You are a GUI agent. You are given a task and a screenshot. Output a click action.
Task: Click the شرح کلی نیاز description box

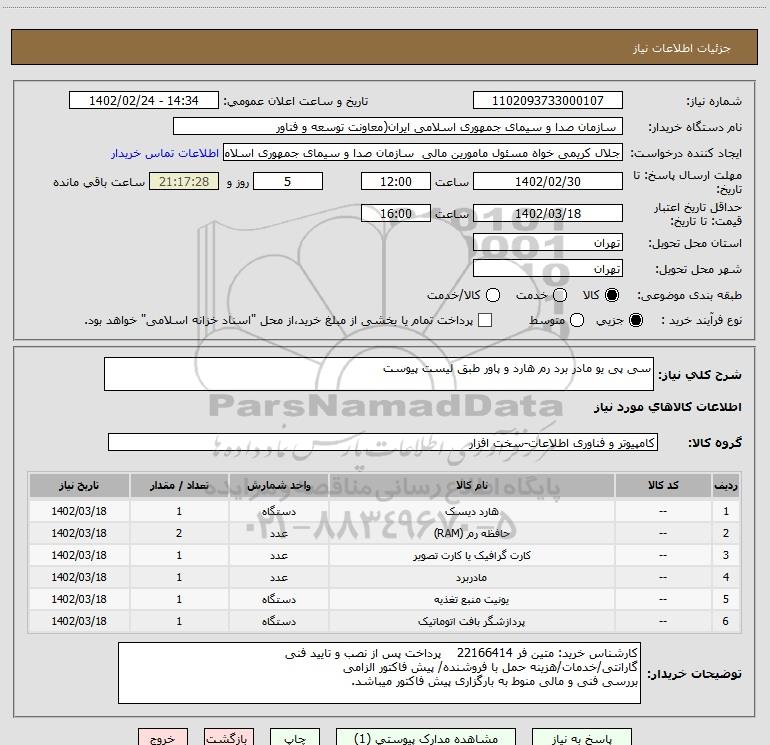point(379,374)
